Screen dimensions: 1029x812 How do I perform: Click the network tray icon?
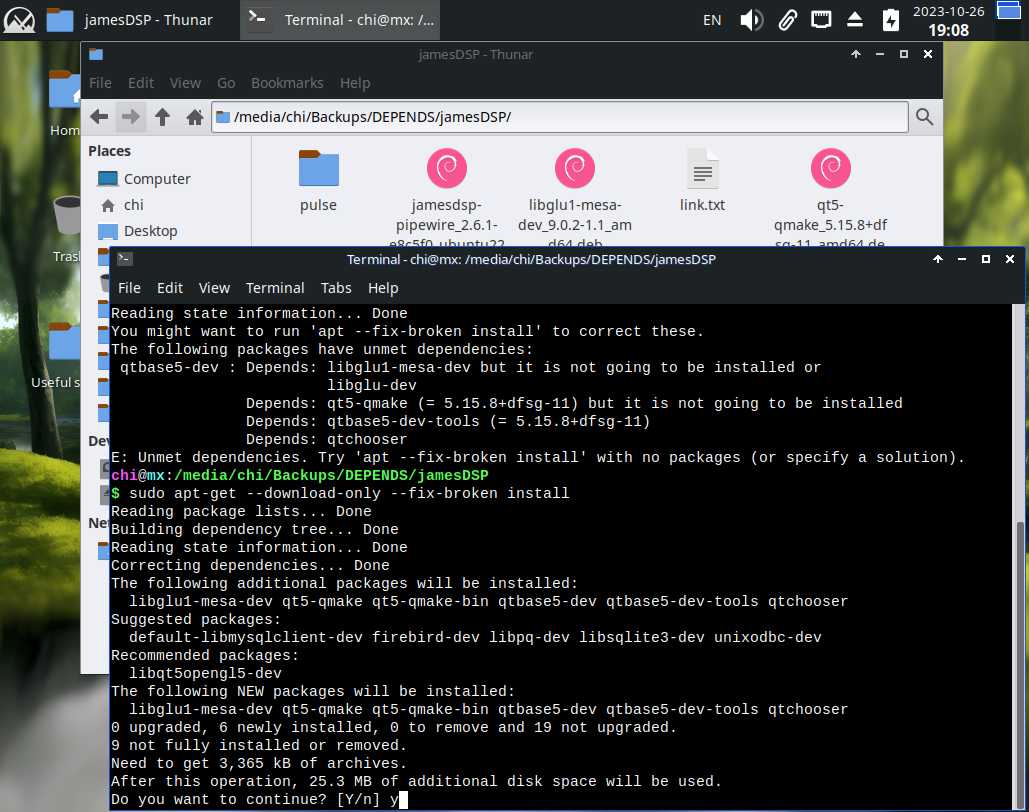[x=821, y=20]
